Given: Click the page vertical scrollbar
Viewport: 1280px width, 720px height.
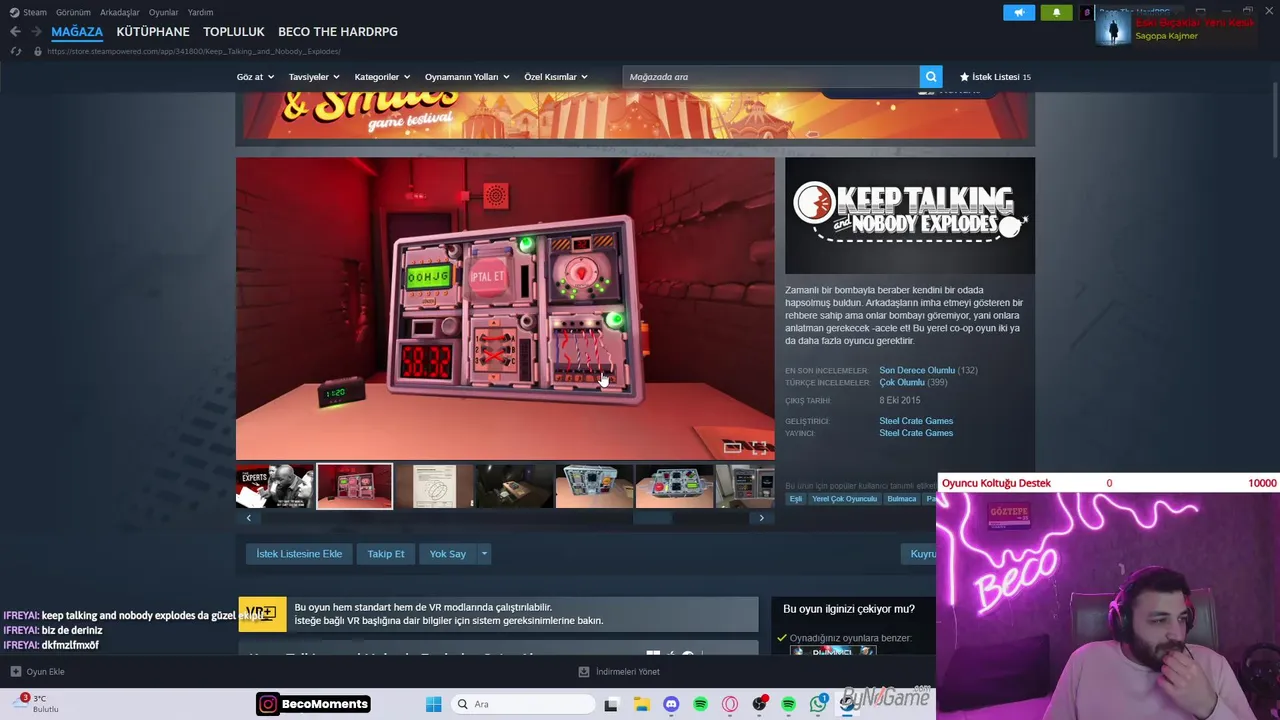Looking at the screenshot, I should tap(1274, 120).
